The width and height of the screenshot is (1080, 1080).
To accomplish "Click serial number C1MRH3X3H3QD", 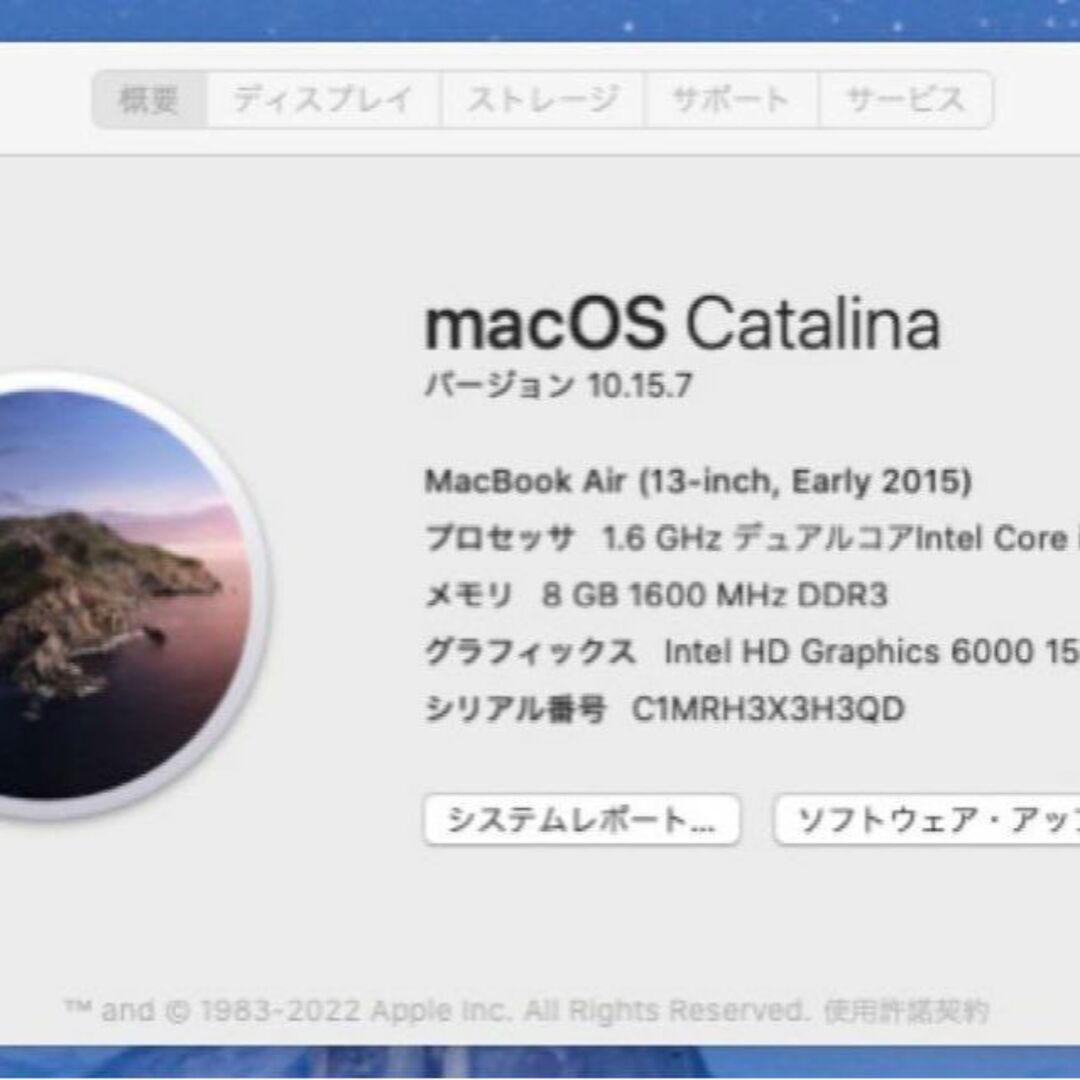I will pyautogui.click(x=768, y=709).
